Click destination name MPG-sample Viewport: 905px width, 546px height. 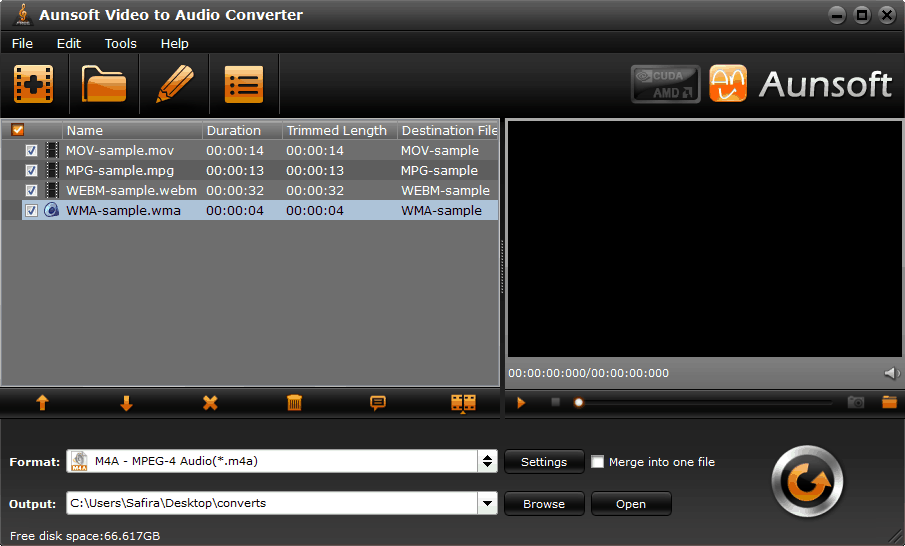tap(439, 171)
